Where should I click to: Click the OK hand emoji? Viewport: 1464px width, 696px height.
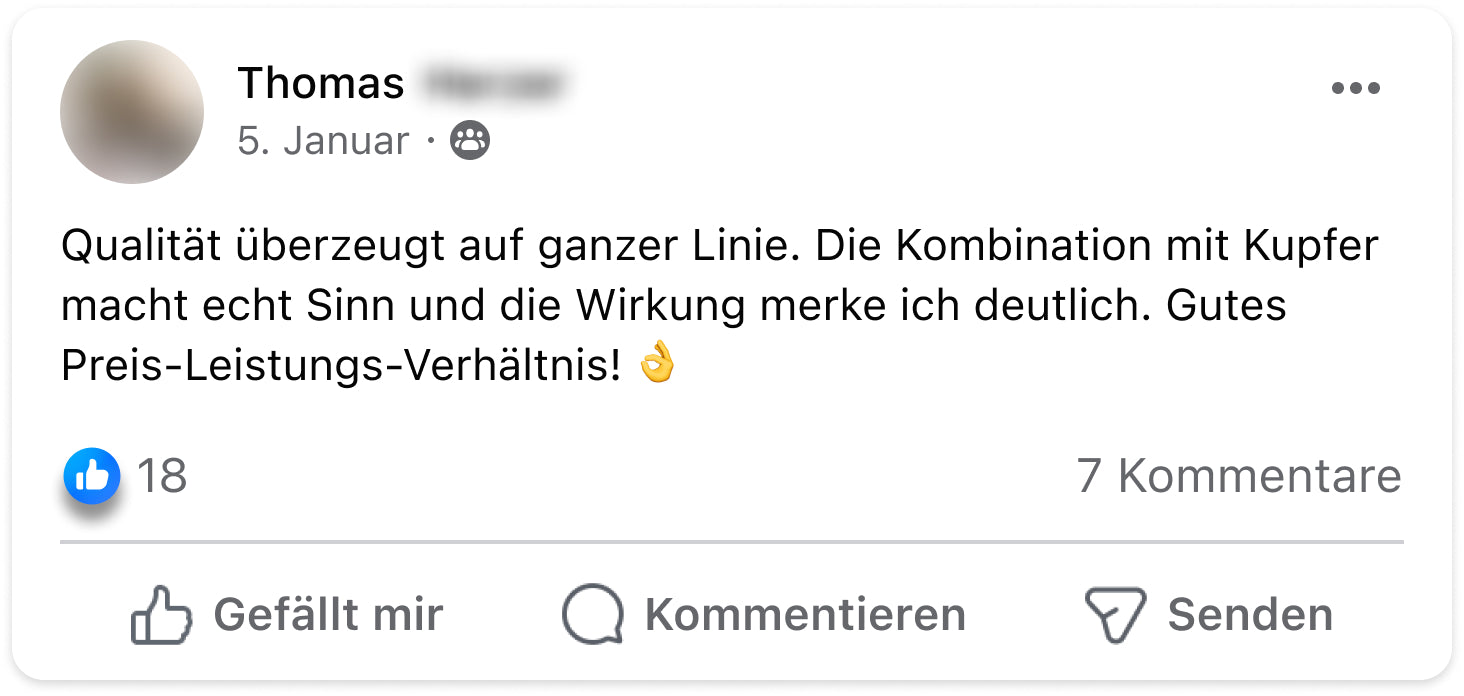coord(656,364)
